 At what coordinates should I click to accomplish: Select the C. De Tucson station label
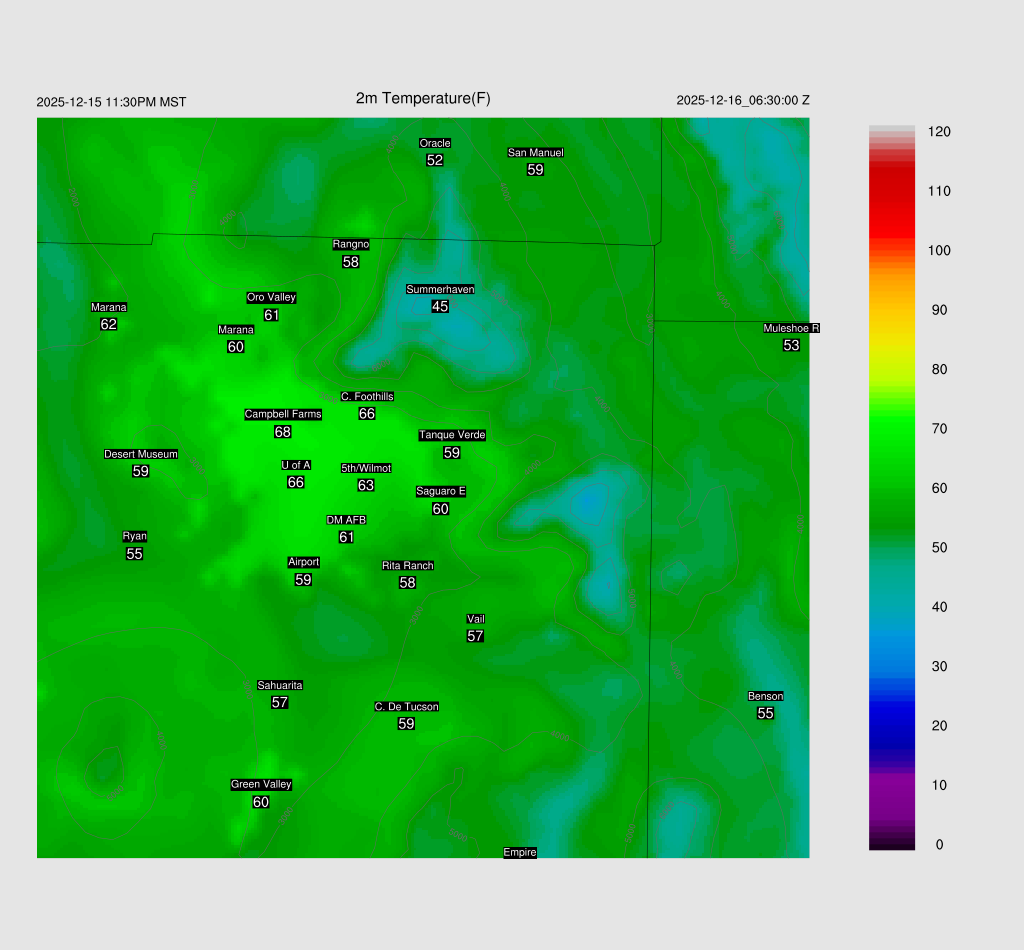(406, 707)
